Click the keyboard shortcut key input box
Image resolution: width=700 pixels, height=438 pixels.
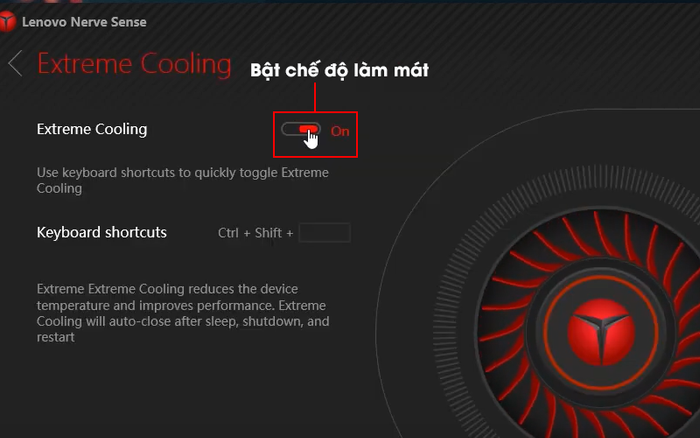click(x=325, y=233)
